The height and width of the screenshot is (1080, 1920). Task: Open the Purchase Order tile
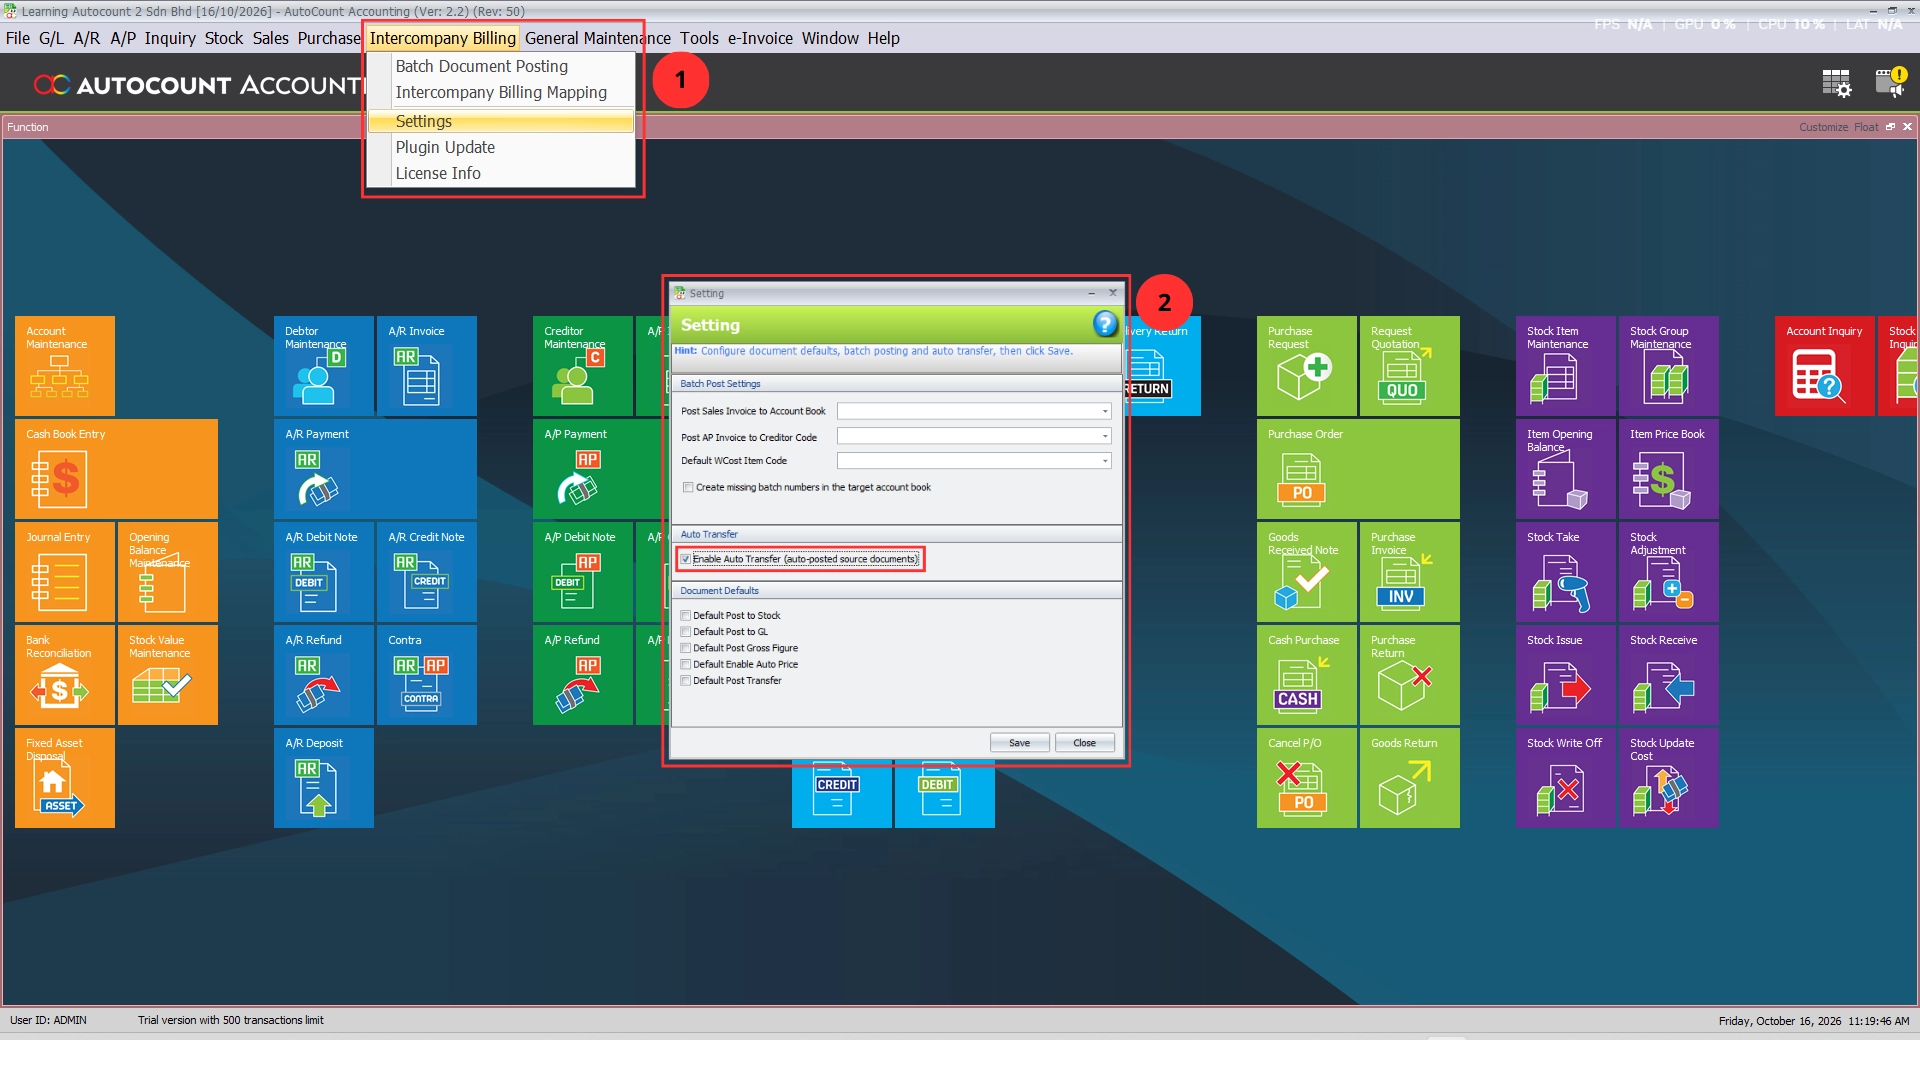pos(1358,469)
